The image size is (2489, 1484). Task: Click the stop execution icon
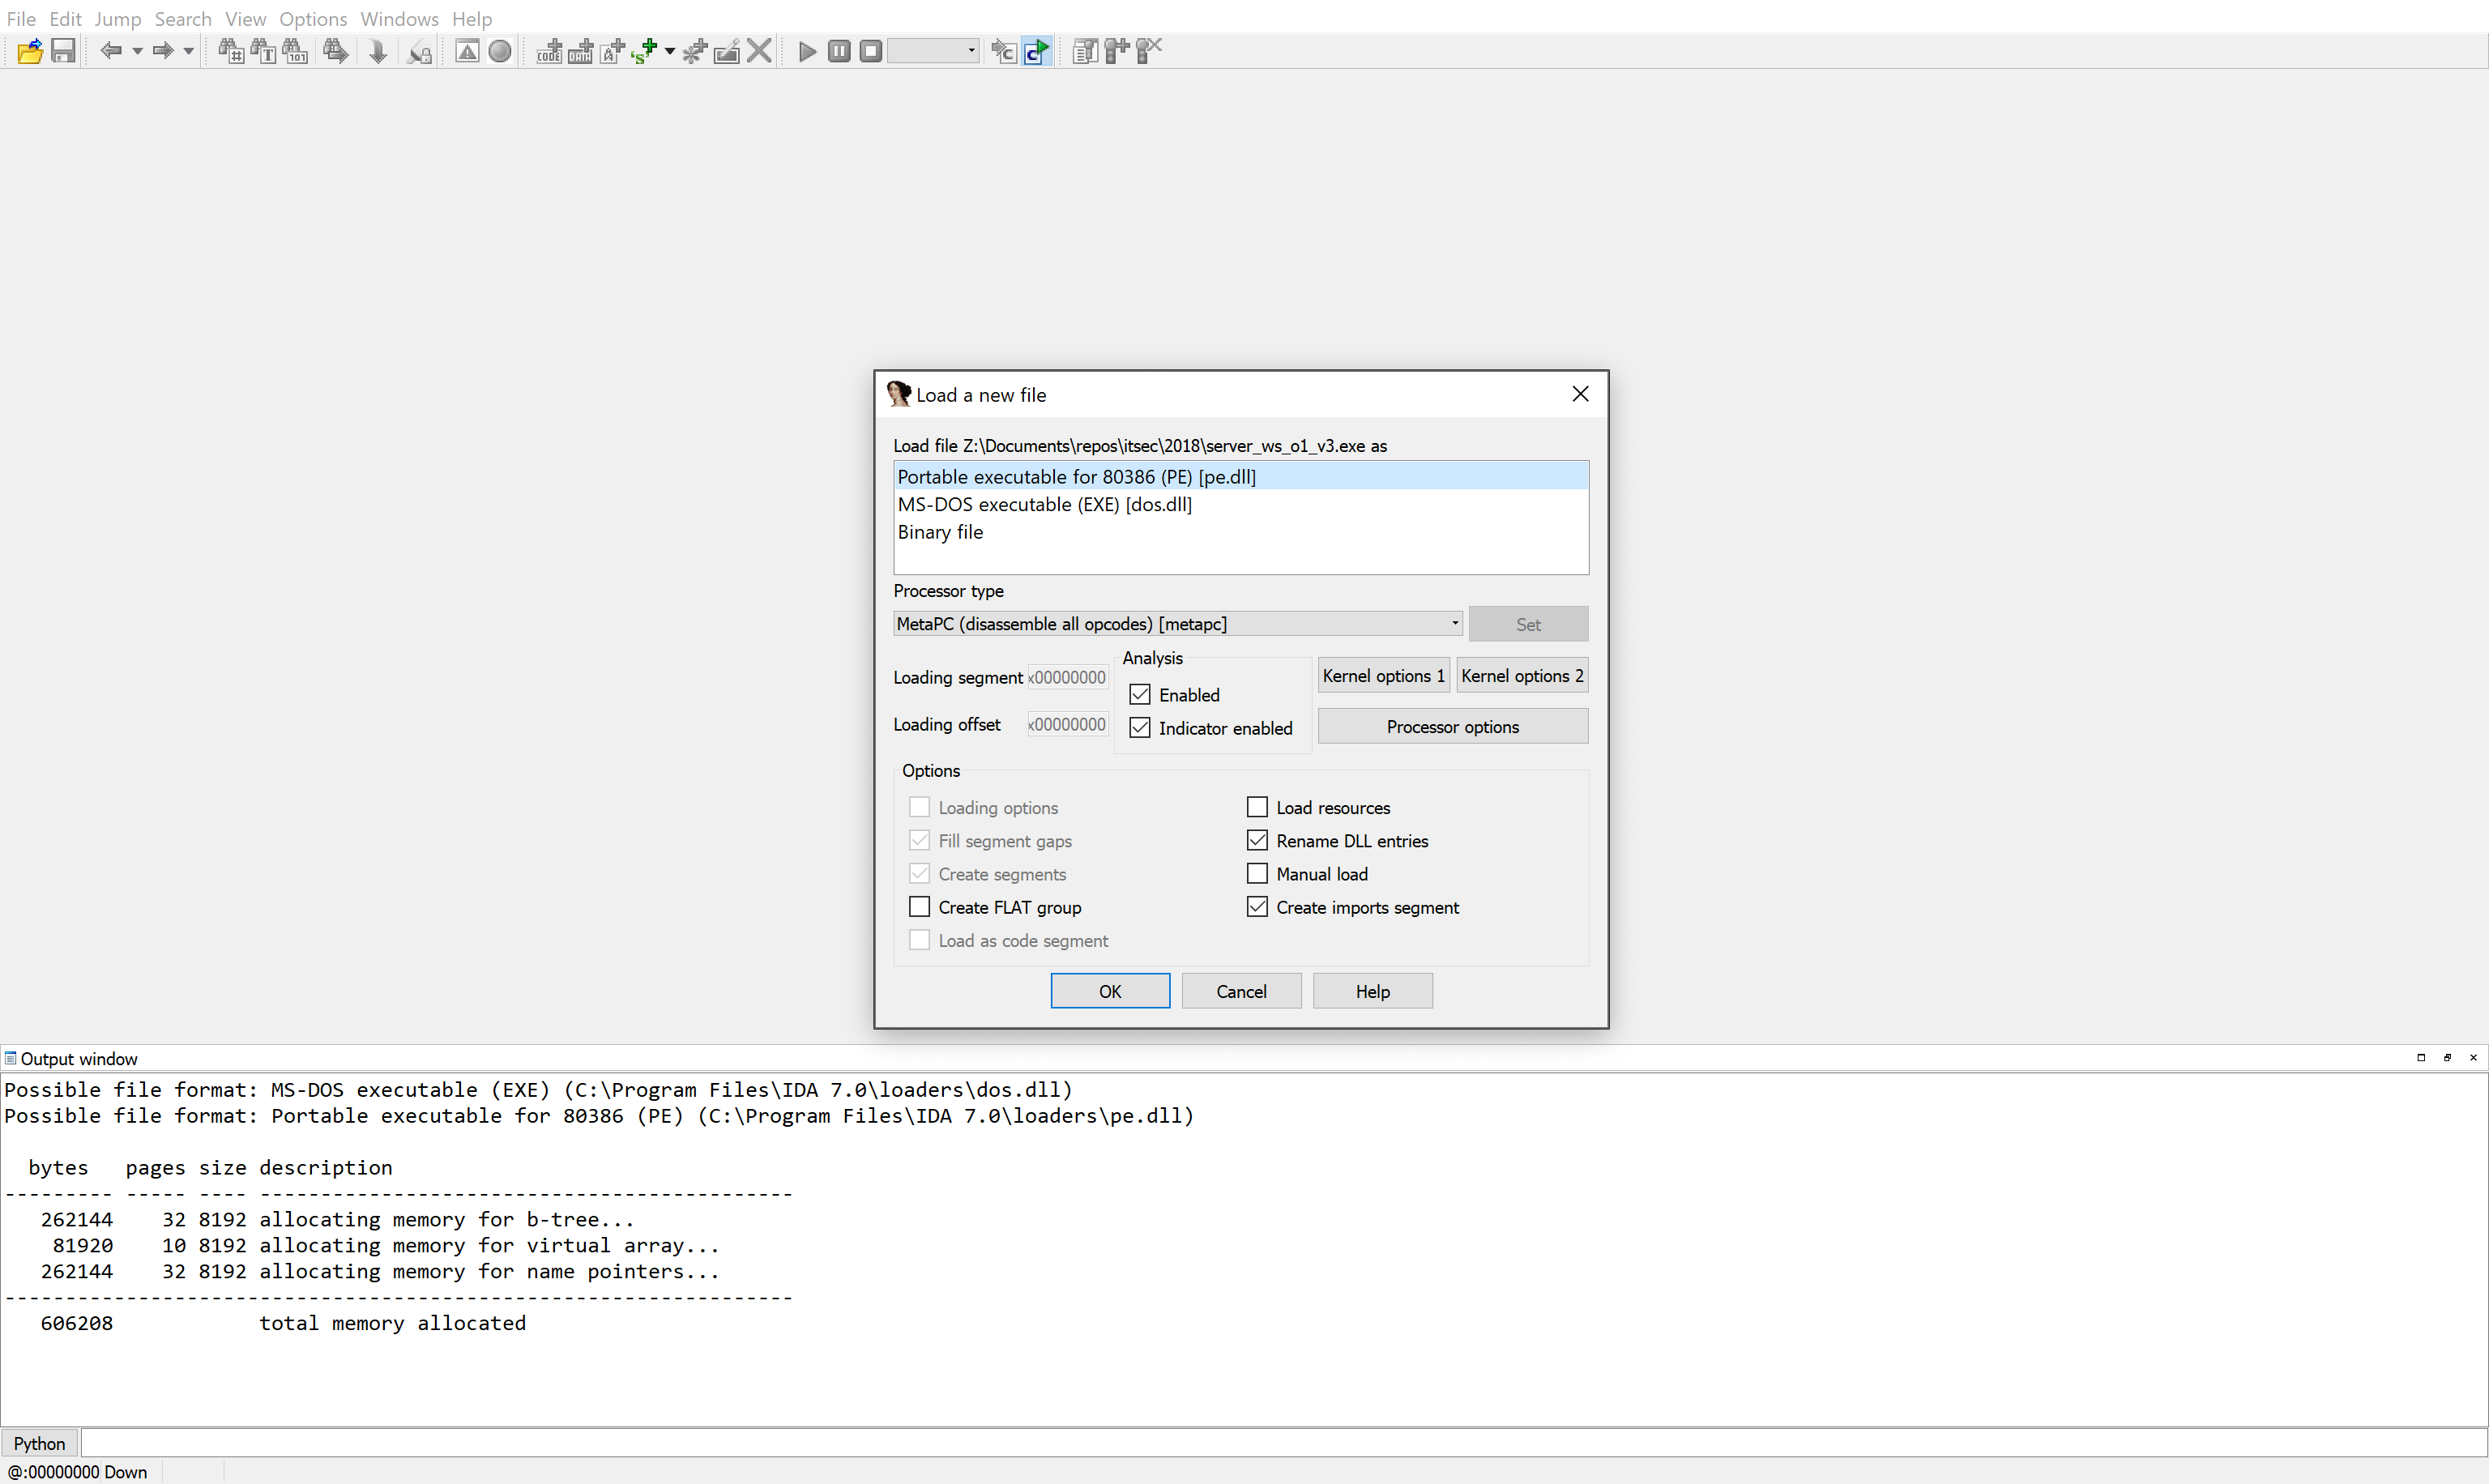(871, 51)
